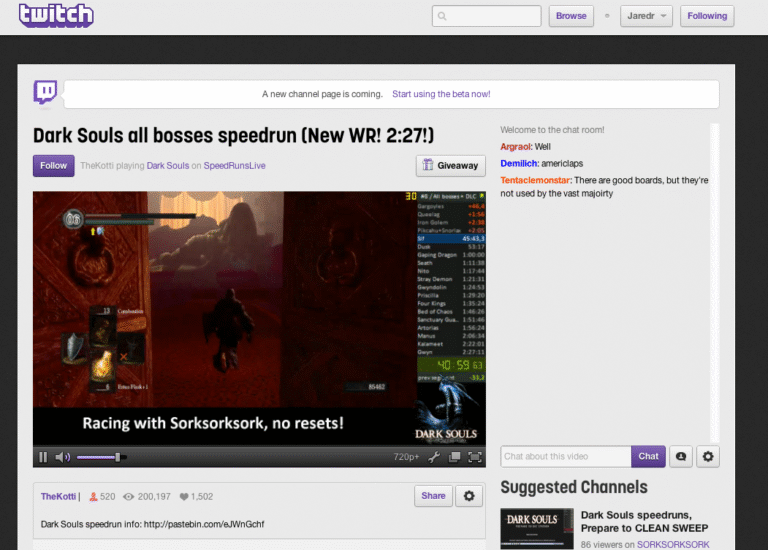Click Demilich username in chat
Image resolution: width=768 pixels, height=550 pixels.
pyautogui.click(x=519, y=163)
